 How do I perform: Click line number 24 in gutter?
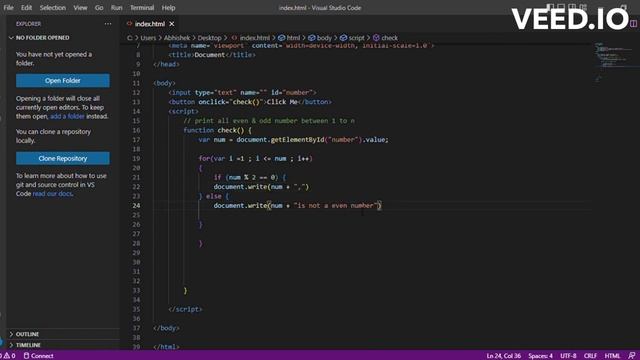[x=136, y=205]
